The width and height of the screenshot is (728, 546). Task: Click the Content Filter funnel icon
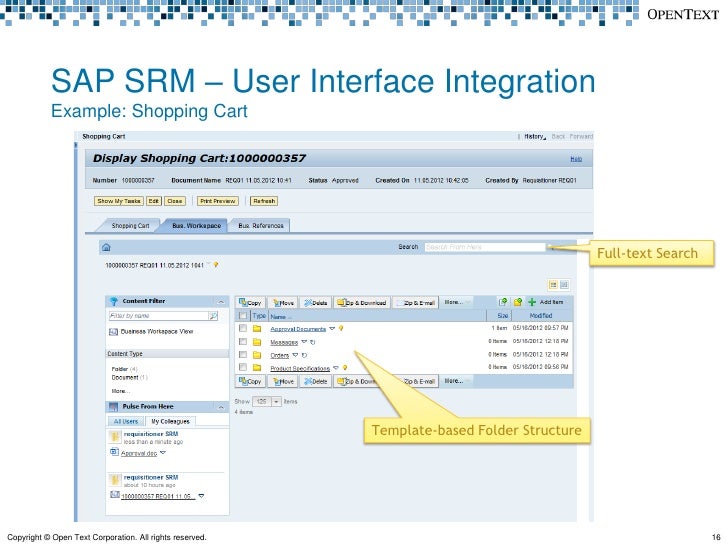pos(114,301)
